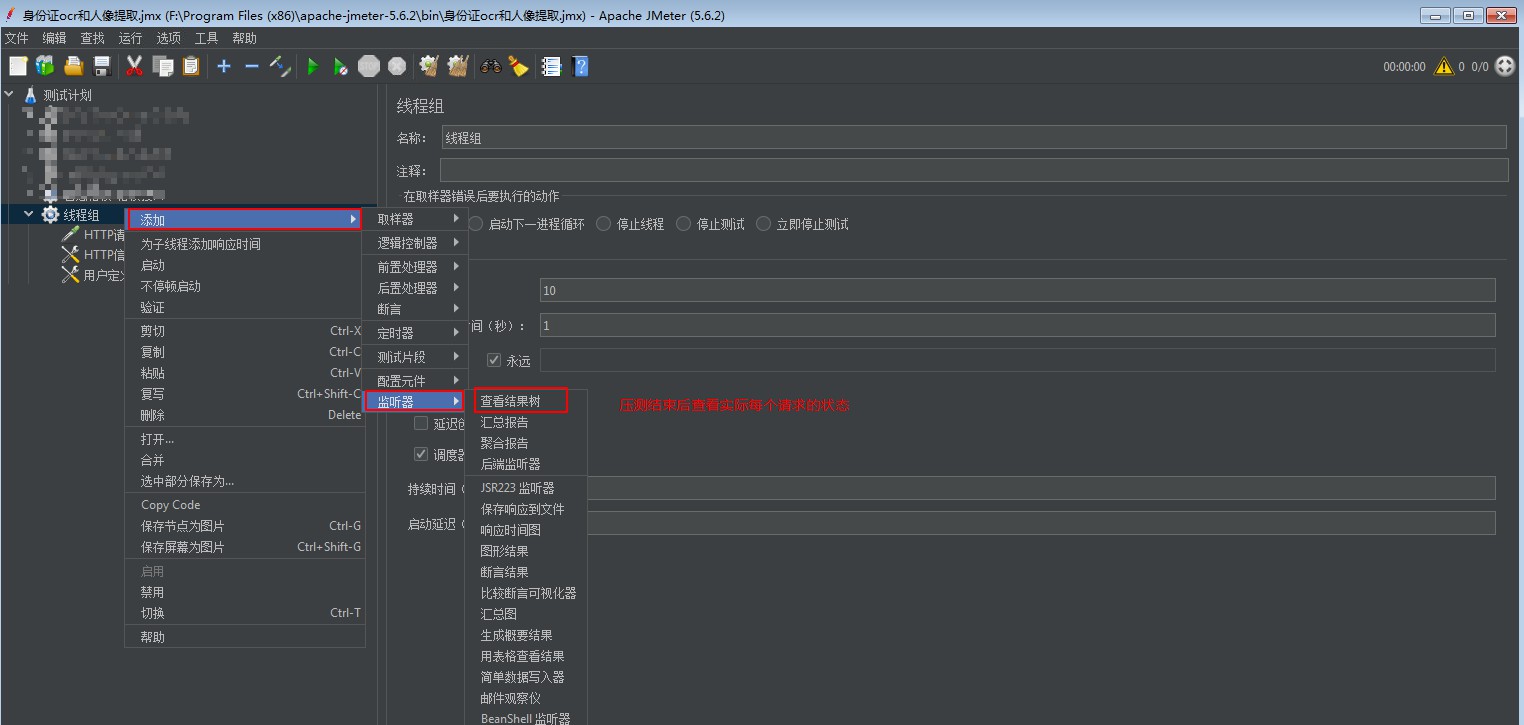Uncheck the 永远 loop checkbox

tap(494, 360)
